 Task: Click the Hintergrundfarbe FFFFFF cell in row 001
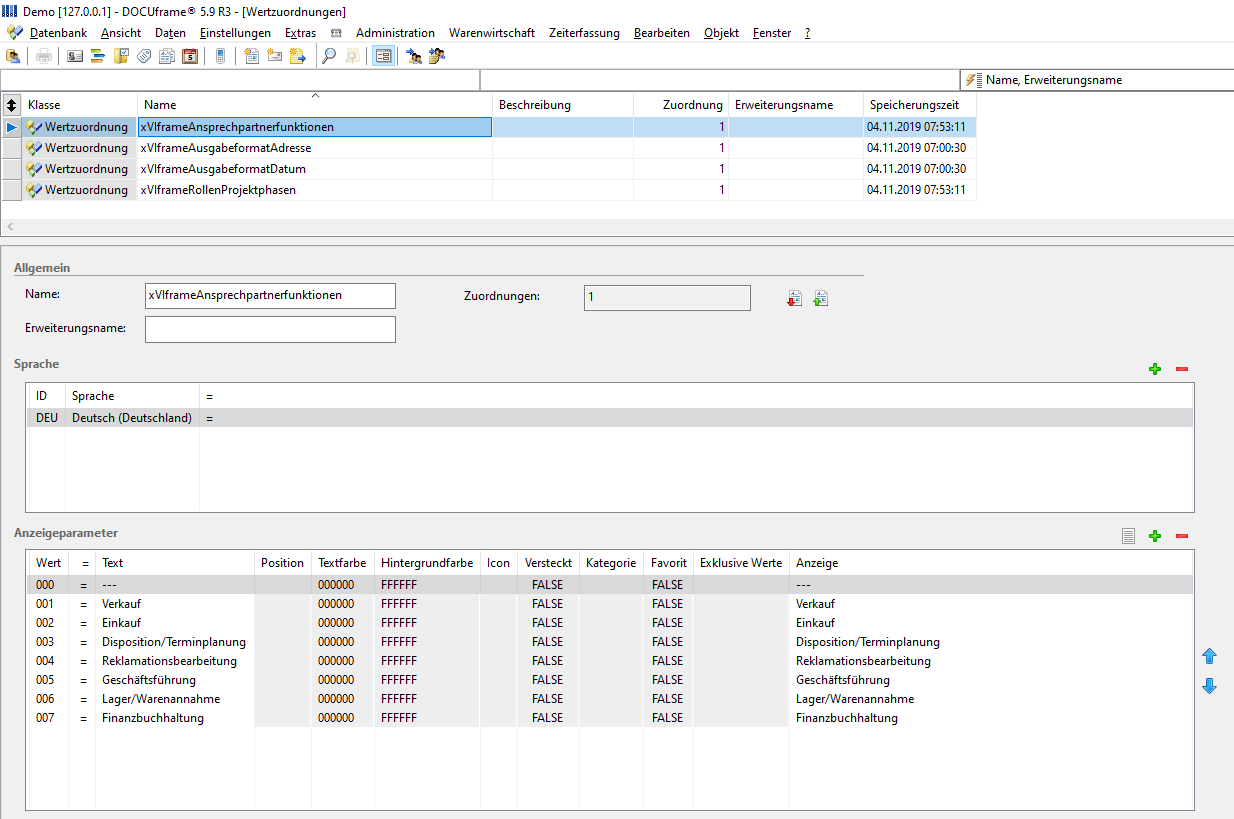click(427, 604)
